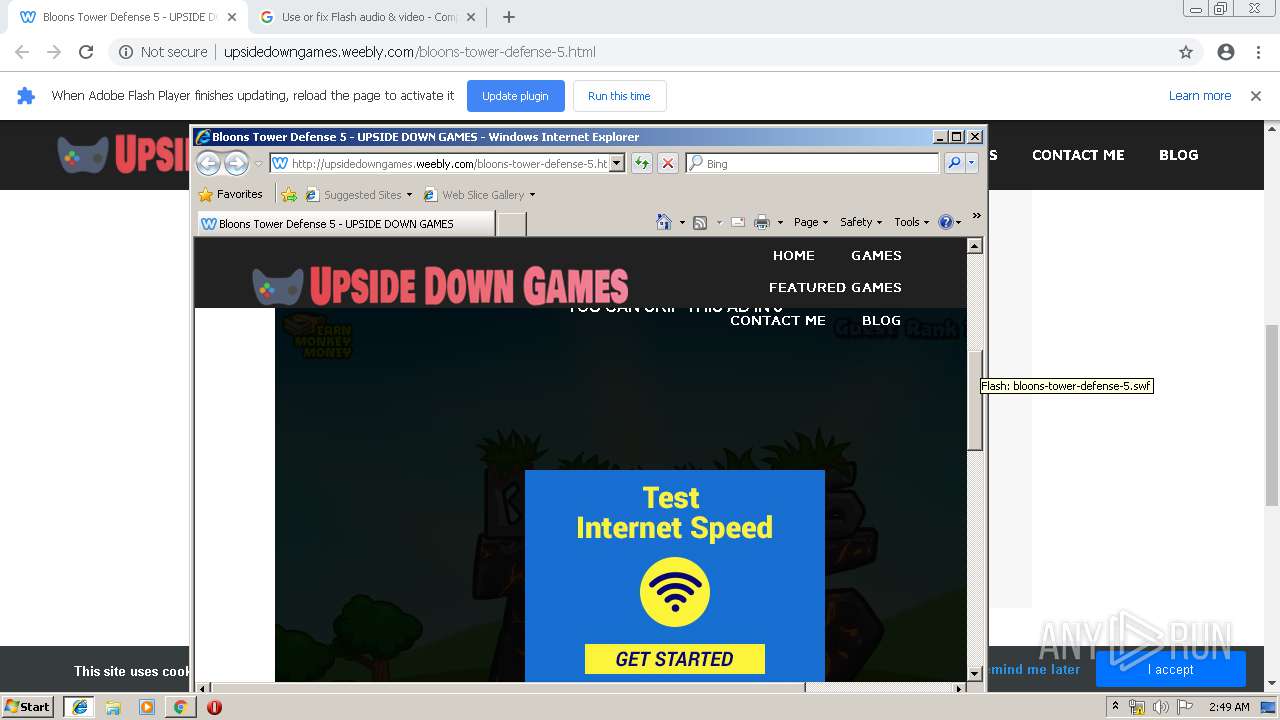Select the IE Bloons Tower Defense 5 tab
The image size is (1280, 720).
coord(345,224)
